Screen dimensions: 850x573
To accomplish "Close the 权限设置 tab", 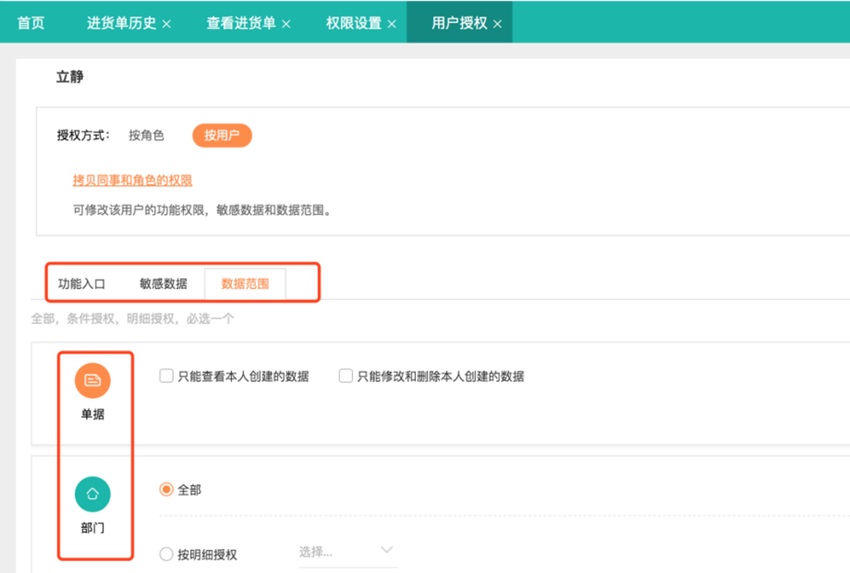I will point(392,23).
